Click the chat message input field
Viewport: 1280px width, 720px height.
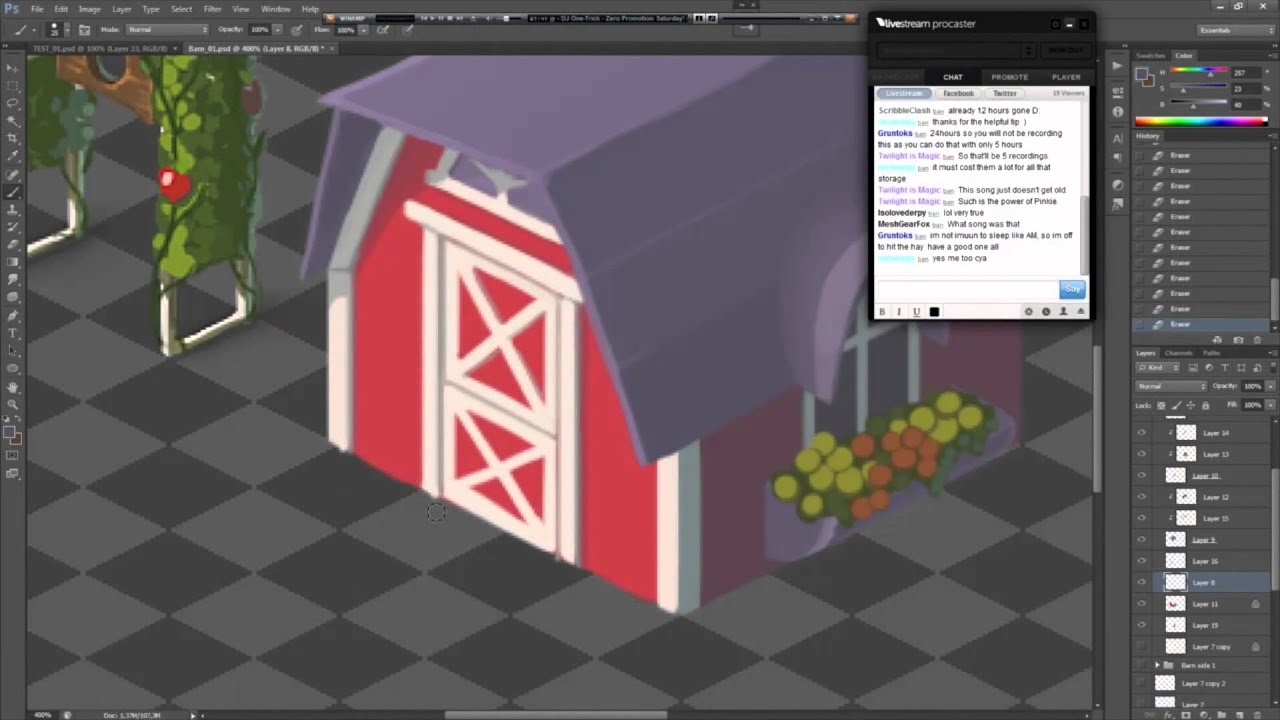tap(966, 289)
